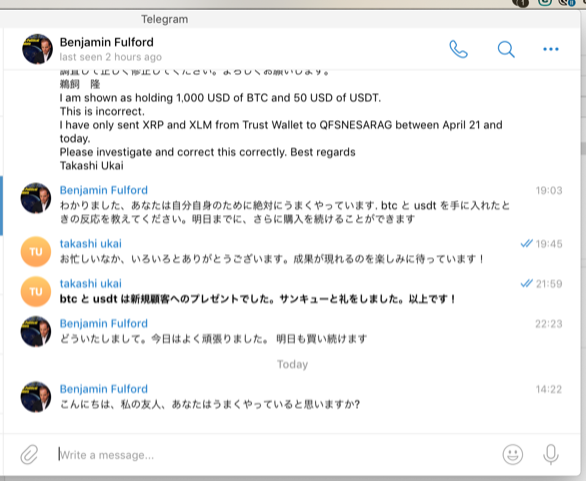This screenshot has height=481, width=586.
Task: Open the emoji picker
Action: pos(512,454)
